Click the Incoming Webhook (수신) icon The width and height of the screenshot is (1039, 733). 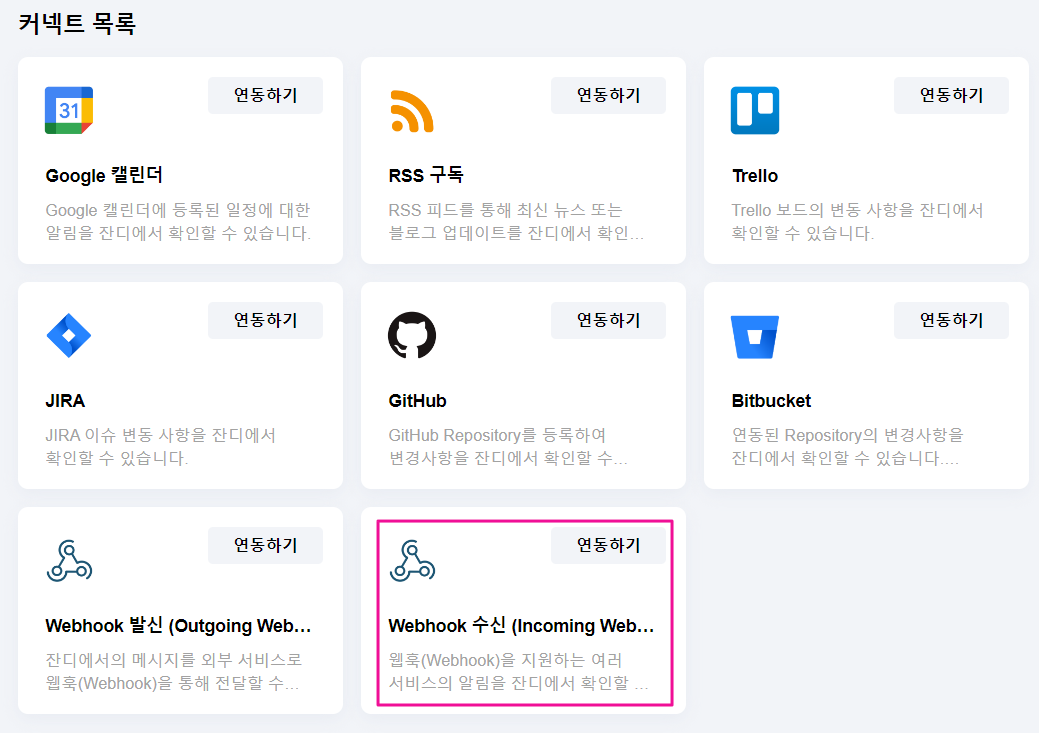click(x=412, y=560)
